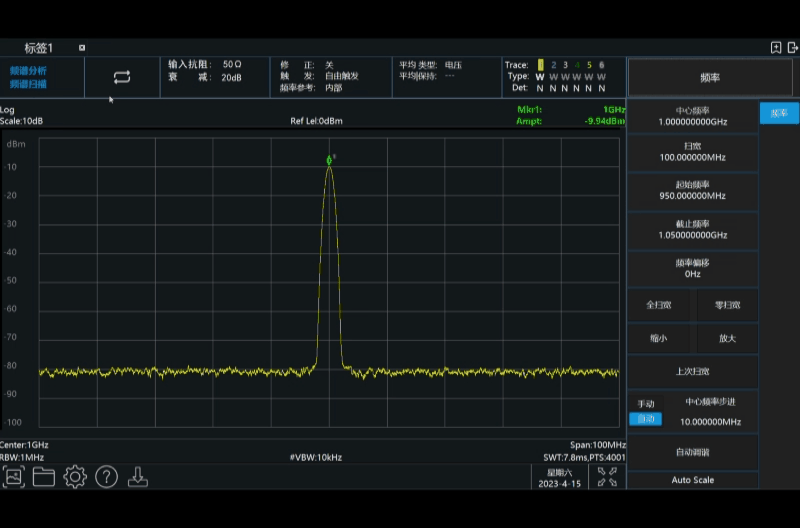The width and height of the screenshot is (800, 528).
Task: Open the help question mark icon
Action: point(107,477)
